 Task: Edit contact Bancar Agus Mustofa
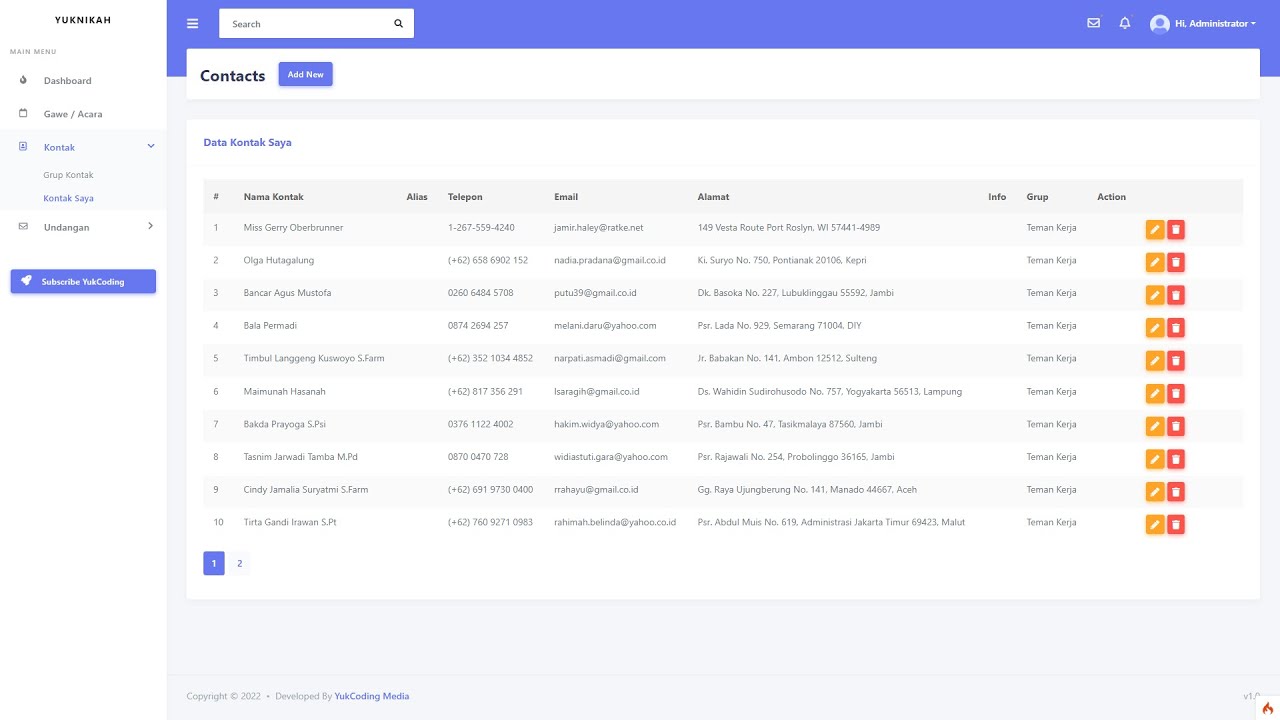pyautogui.click(x=1155, y=295)
